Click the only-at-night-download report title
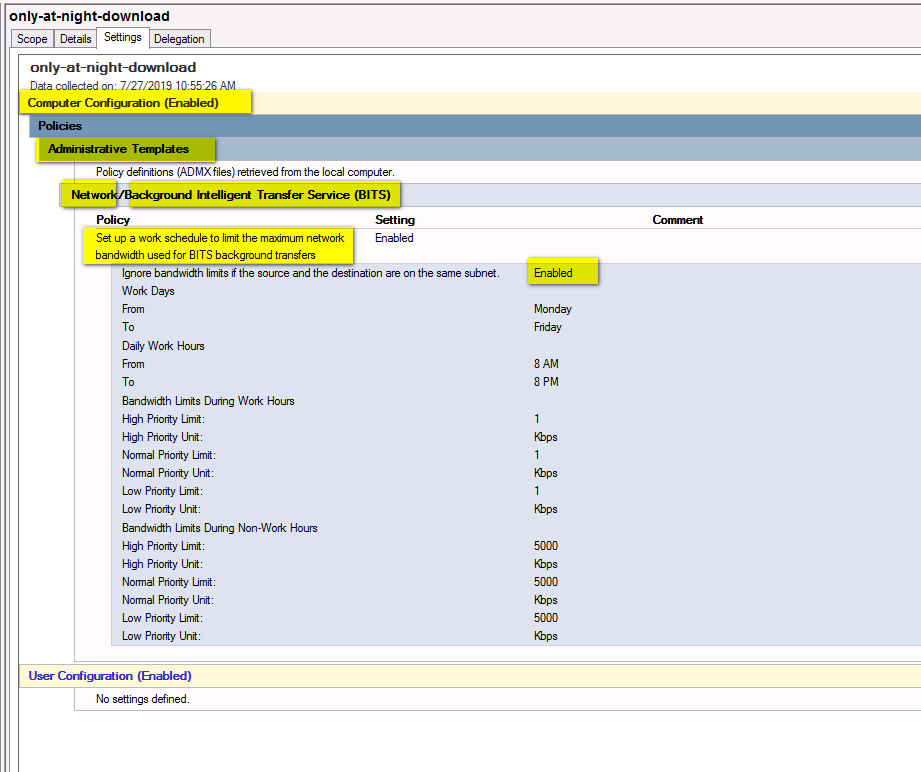 coord(113,67)
